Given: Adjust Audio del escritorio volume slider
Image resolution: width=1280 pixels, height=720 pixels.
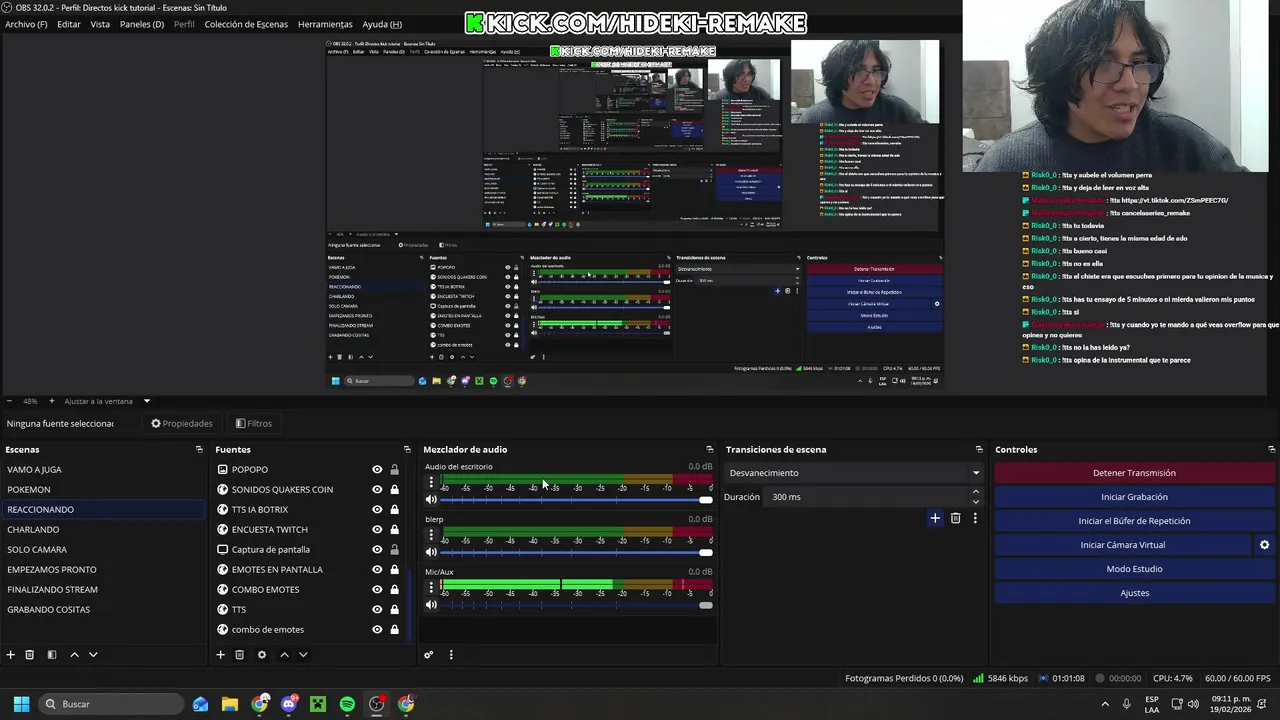Looking at the screenshot, I should pos(576,500).
